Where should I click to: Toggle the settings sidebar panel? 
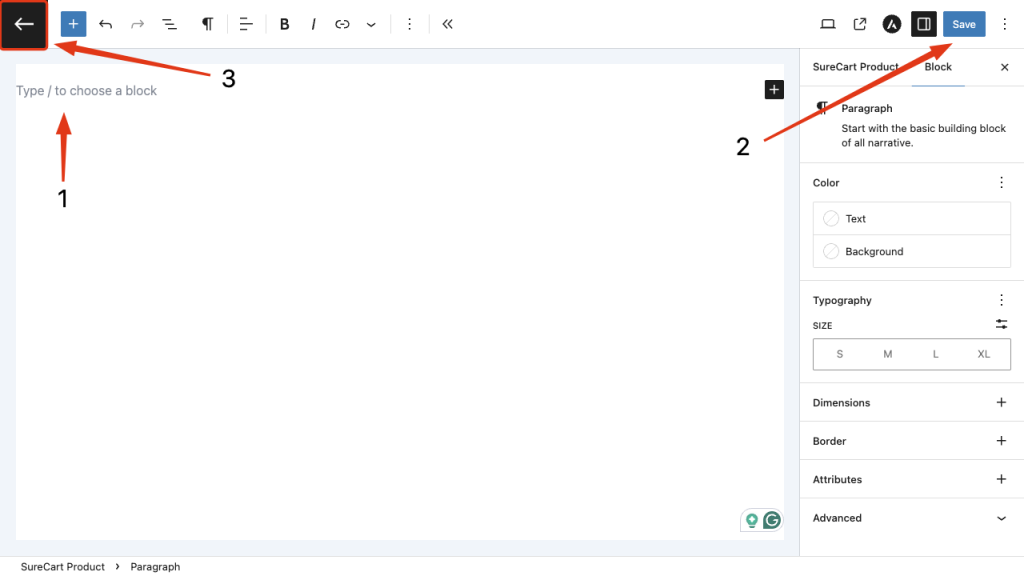(923, 24)
